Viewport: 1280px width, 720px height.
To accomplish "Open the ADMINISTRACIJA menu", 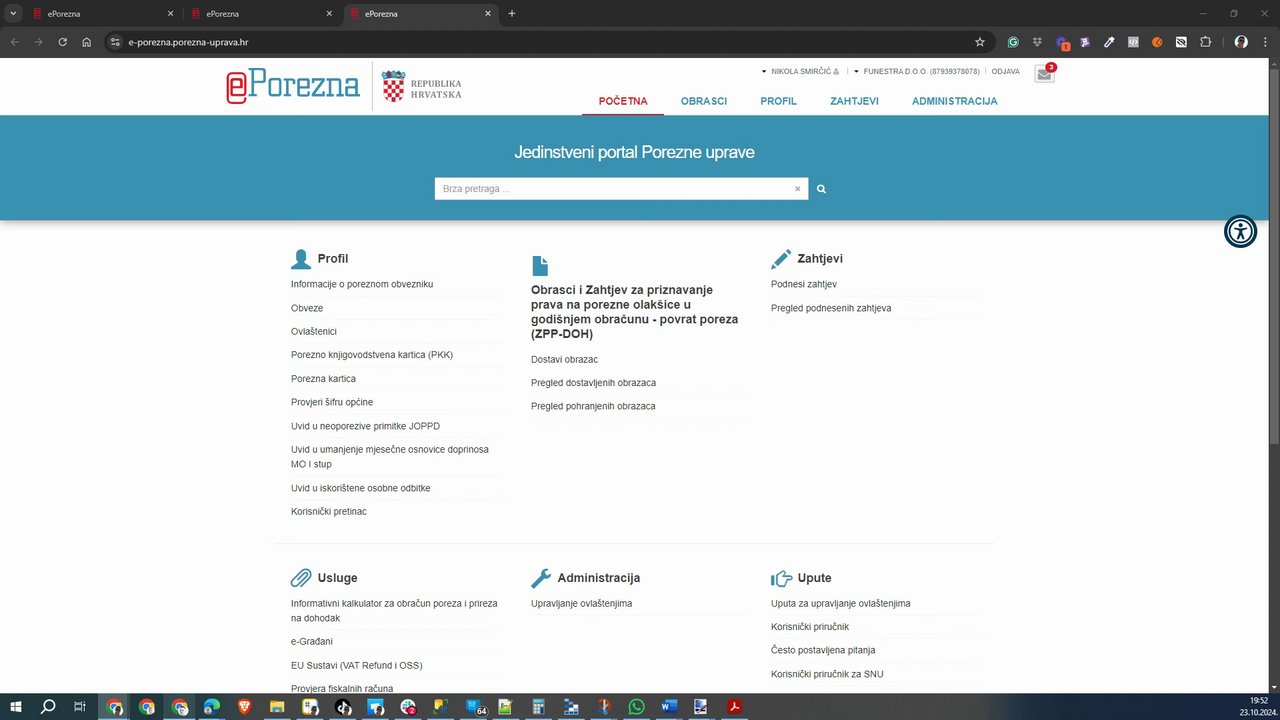I will click(954, 101).
